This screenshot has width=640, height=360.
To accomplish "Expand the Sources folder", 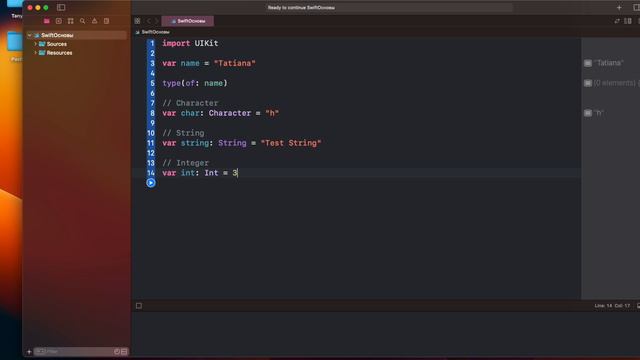I will [x=36, y=44].
